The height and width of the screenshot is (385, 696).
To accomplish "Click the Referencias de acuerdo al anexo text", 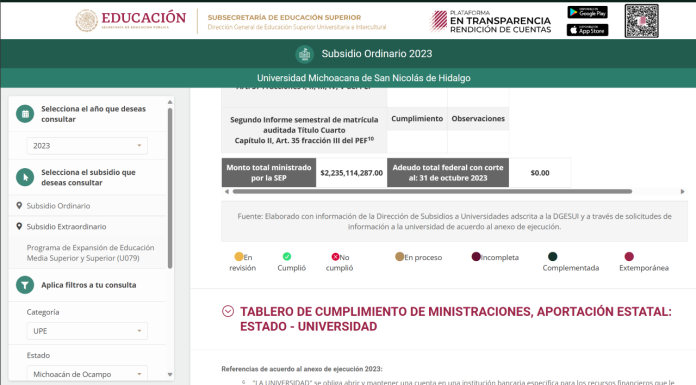I will tap(302, 369).
